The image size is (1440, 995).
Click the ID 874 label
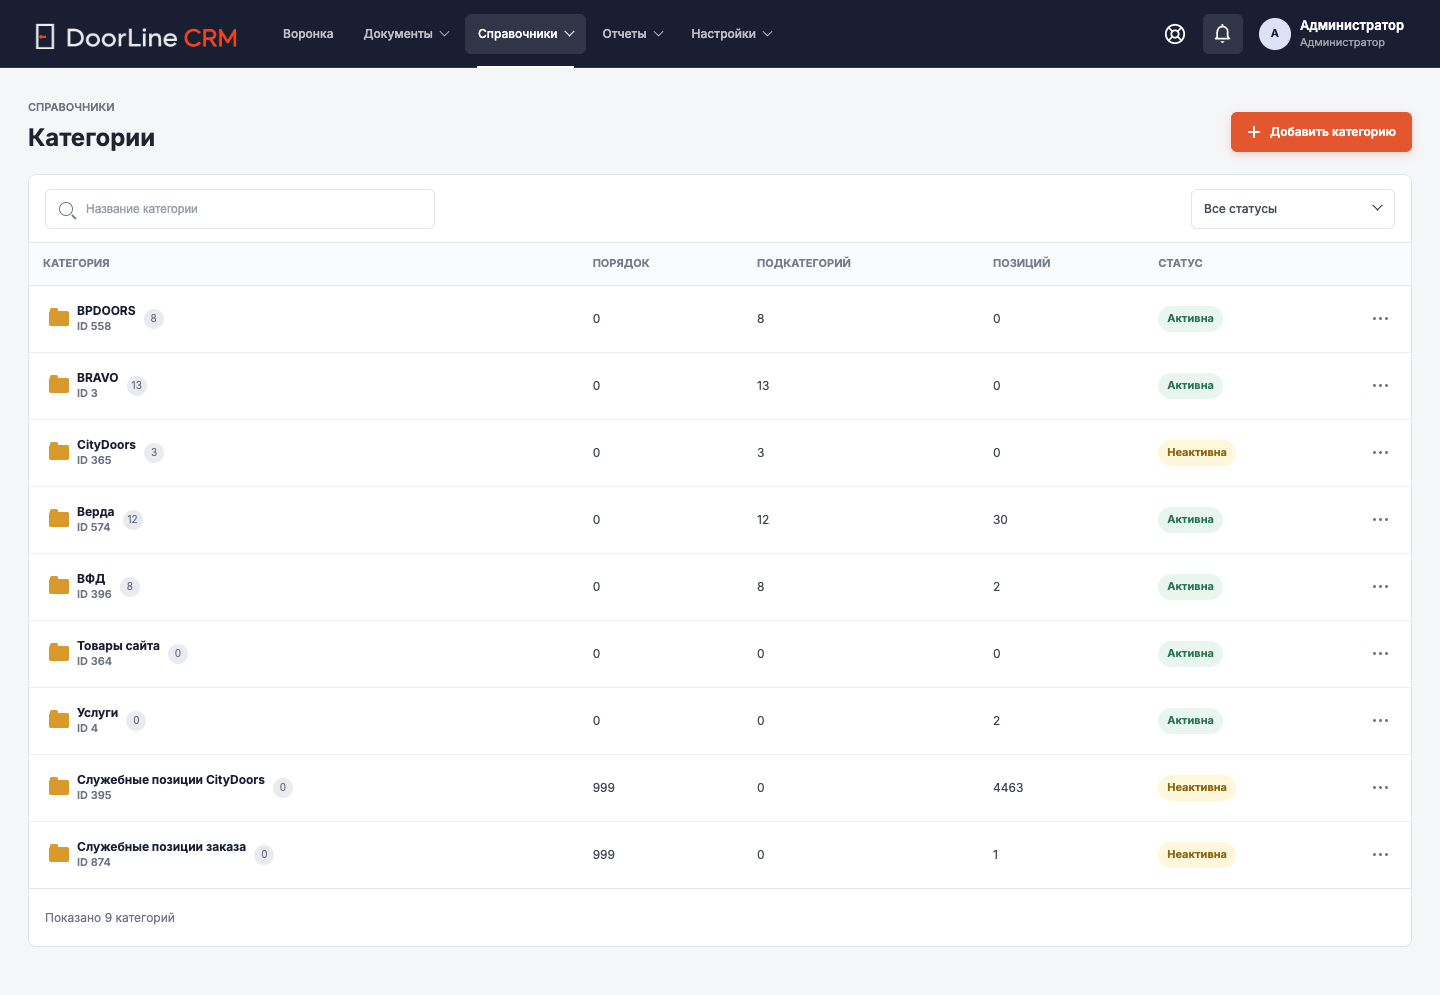pyautogui.click(x=94, y=863)
